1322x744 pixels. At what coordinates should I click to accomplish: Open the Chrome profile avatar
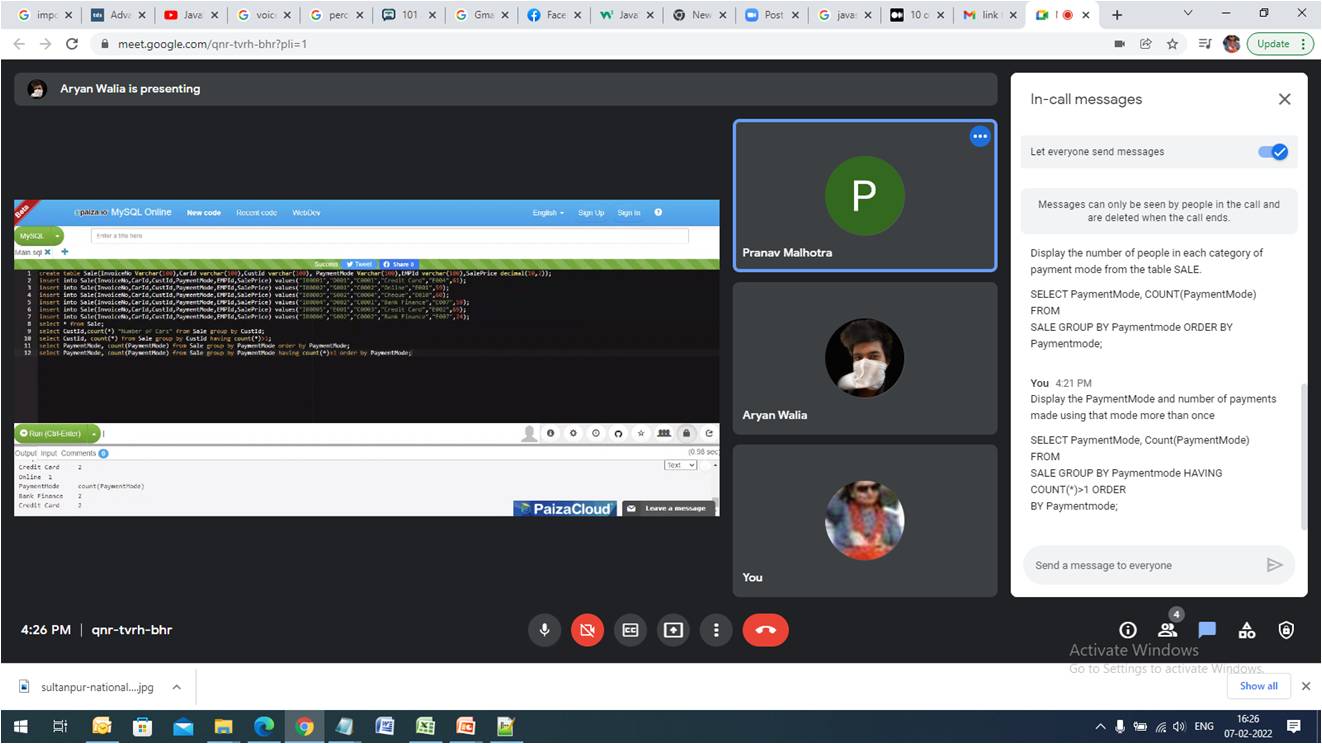point(1231,44)
